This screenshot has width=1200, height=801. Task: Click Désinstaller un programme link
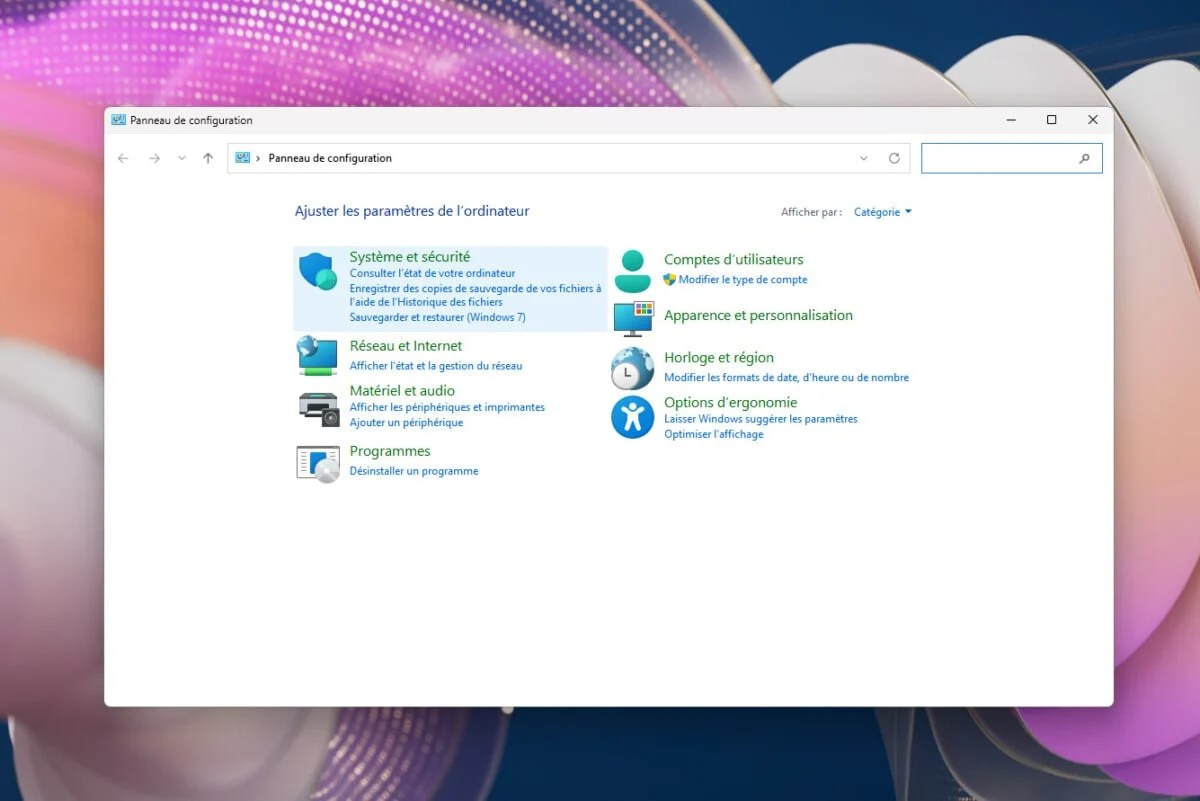click(414, 471)
